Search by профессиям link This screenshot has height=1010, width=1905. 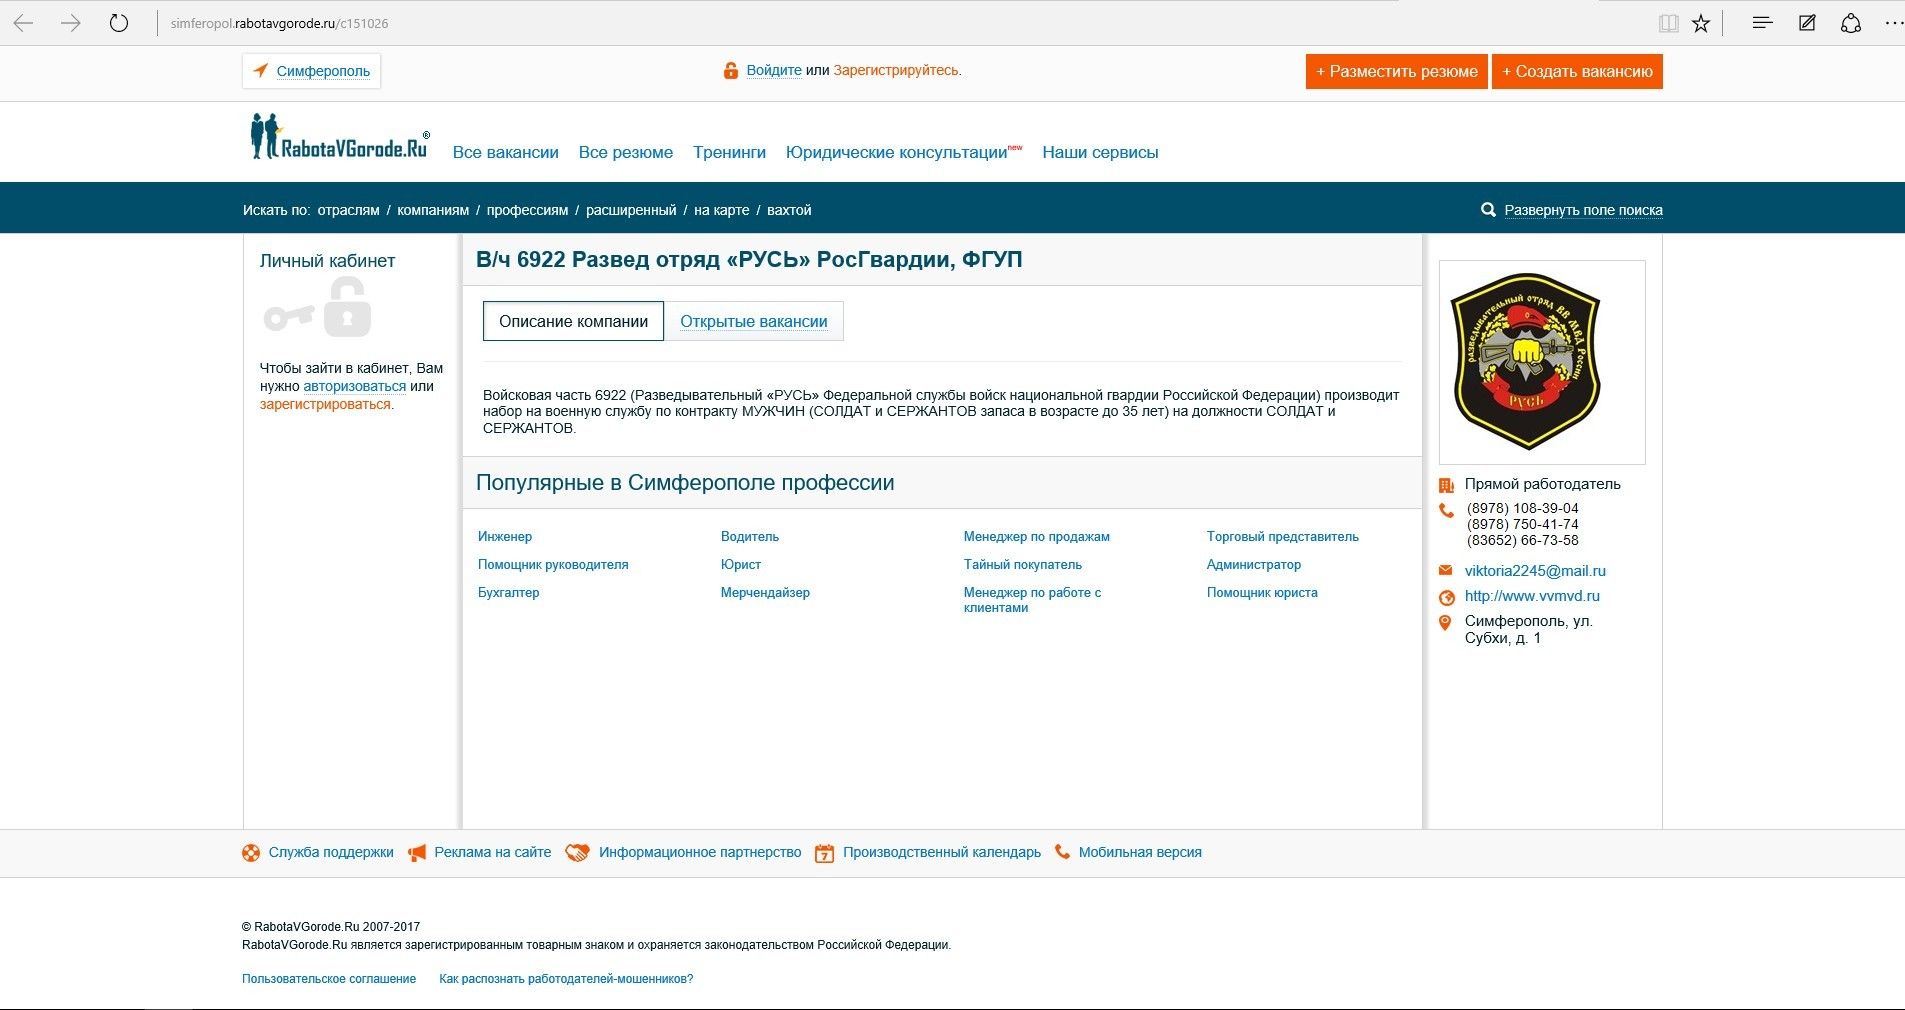pyautogui.click(x=527, y=210)
